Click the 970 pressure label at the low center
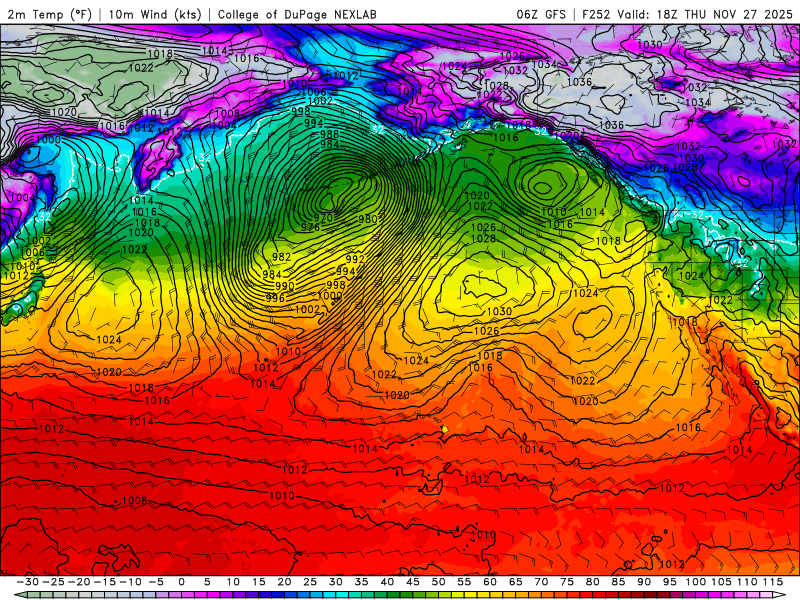 click(x=322, y=218)
